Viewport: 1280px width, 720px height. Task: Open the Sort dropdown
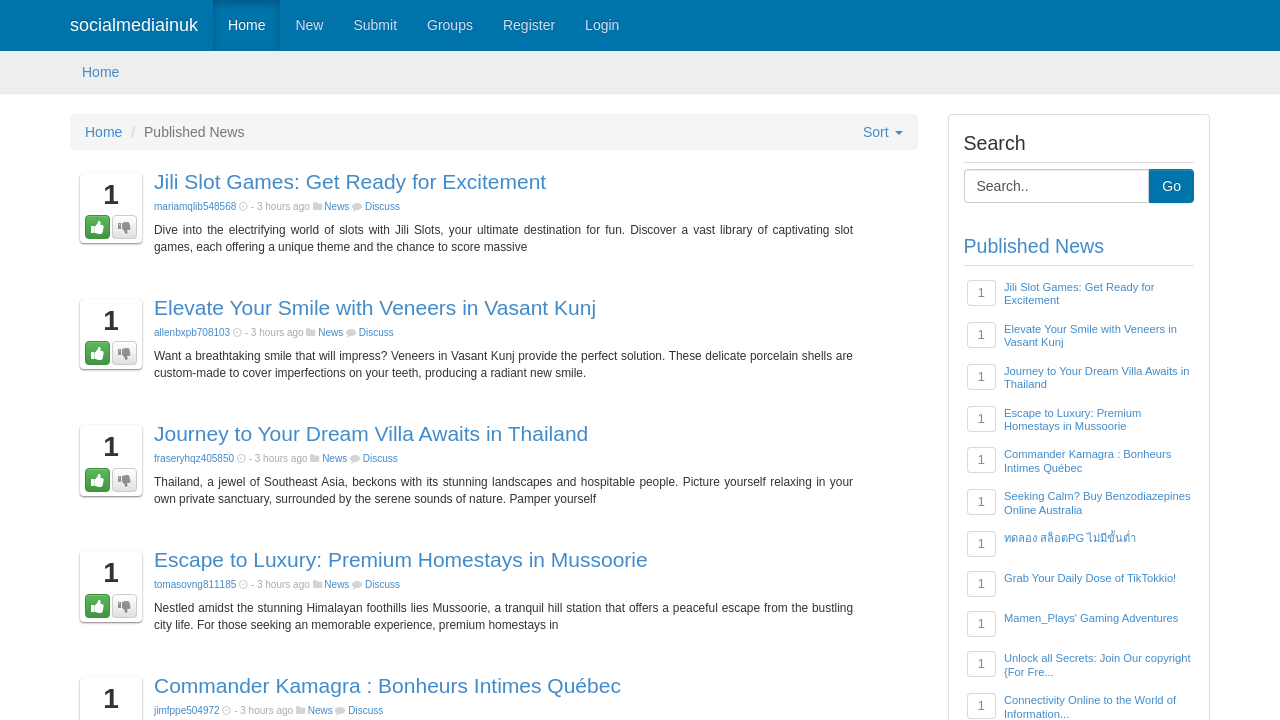pyautogui.click(x=882, y=132)
